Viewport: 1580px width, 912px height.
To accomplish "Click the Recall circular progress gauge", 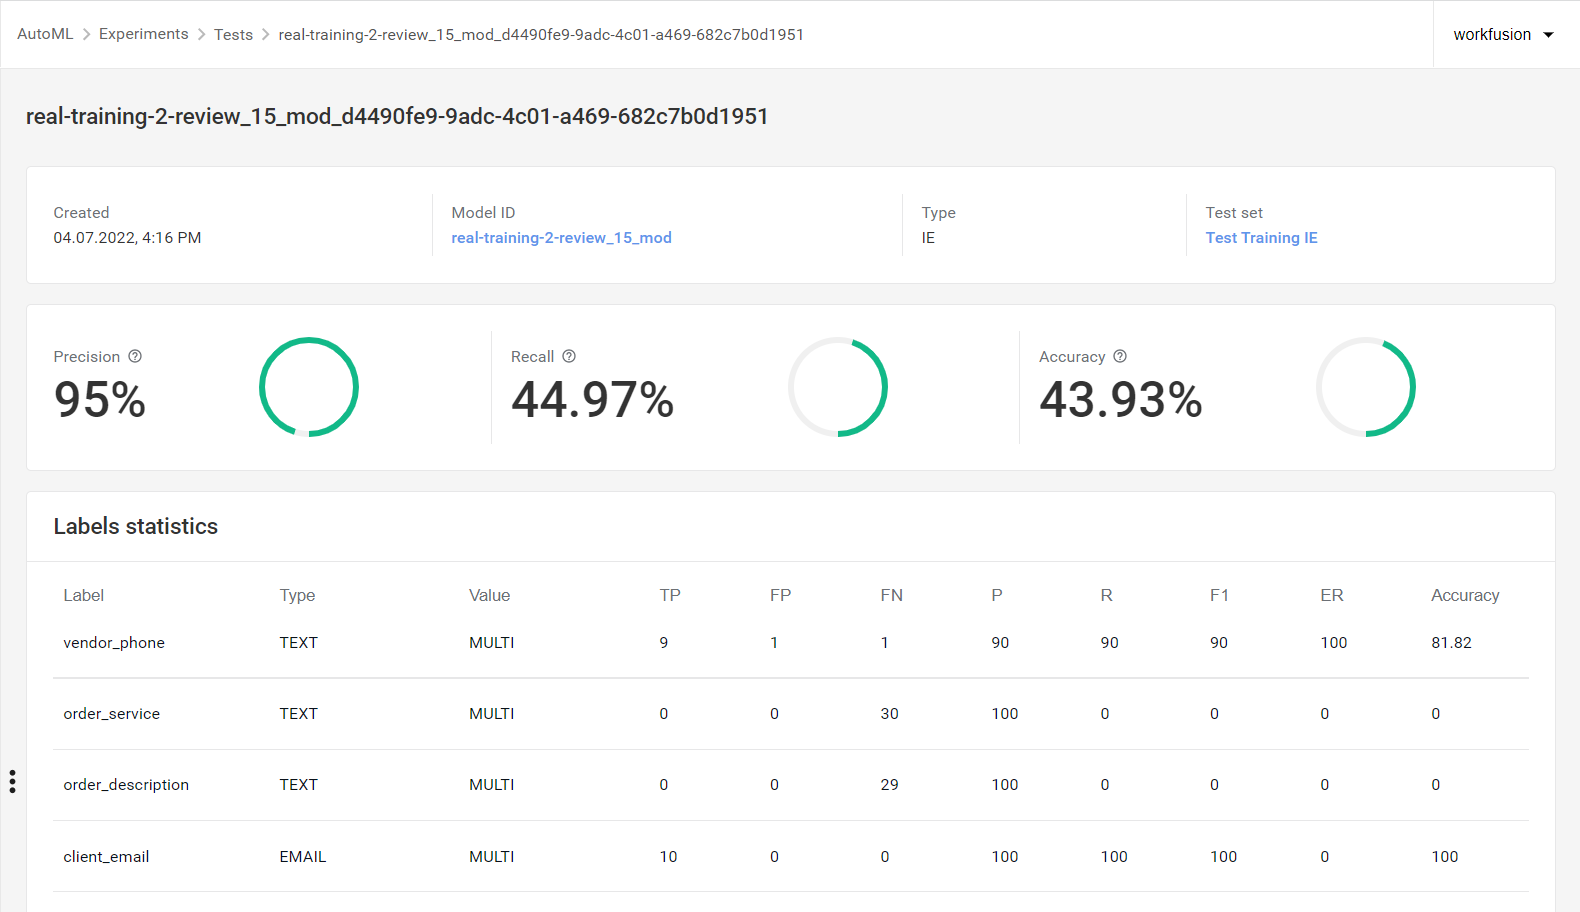I will coord(838,387).
